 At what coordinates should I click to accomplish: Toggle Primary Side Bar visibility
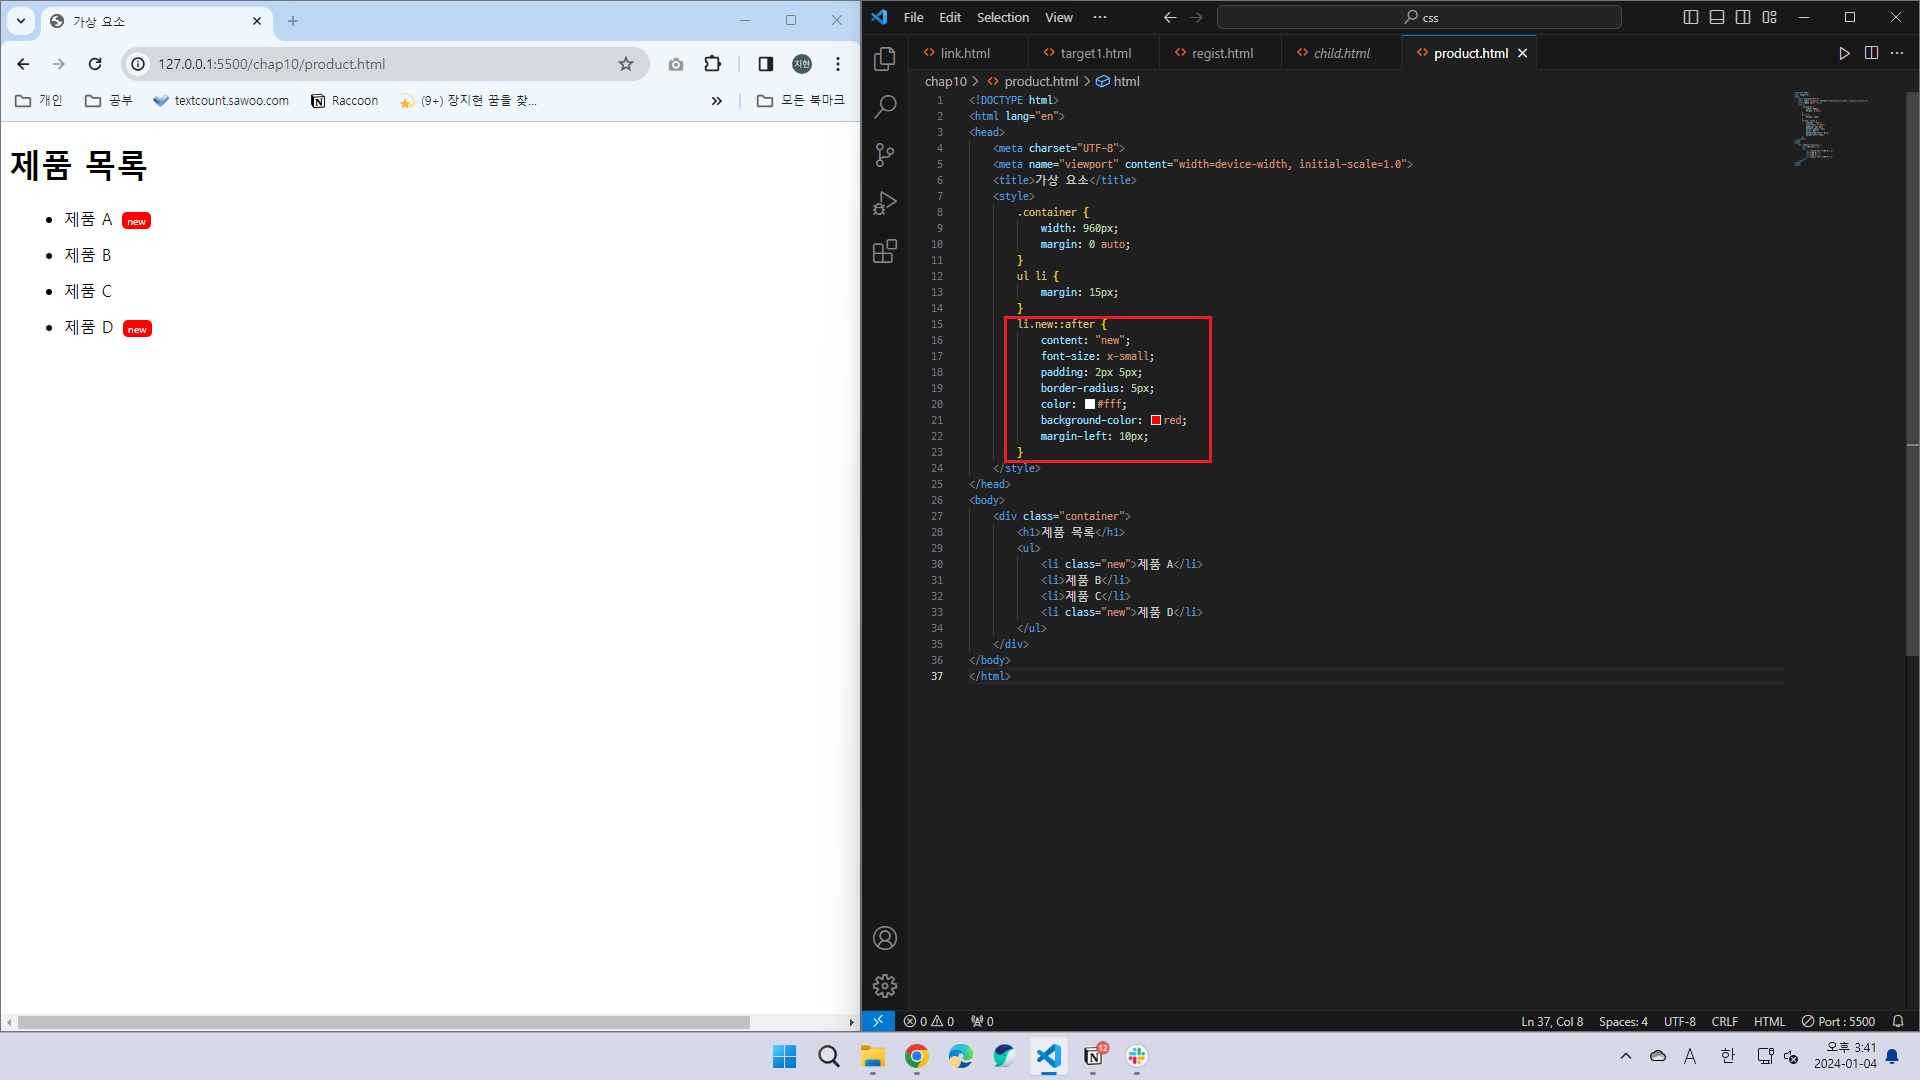[x=1691, y=17]
